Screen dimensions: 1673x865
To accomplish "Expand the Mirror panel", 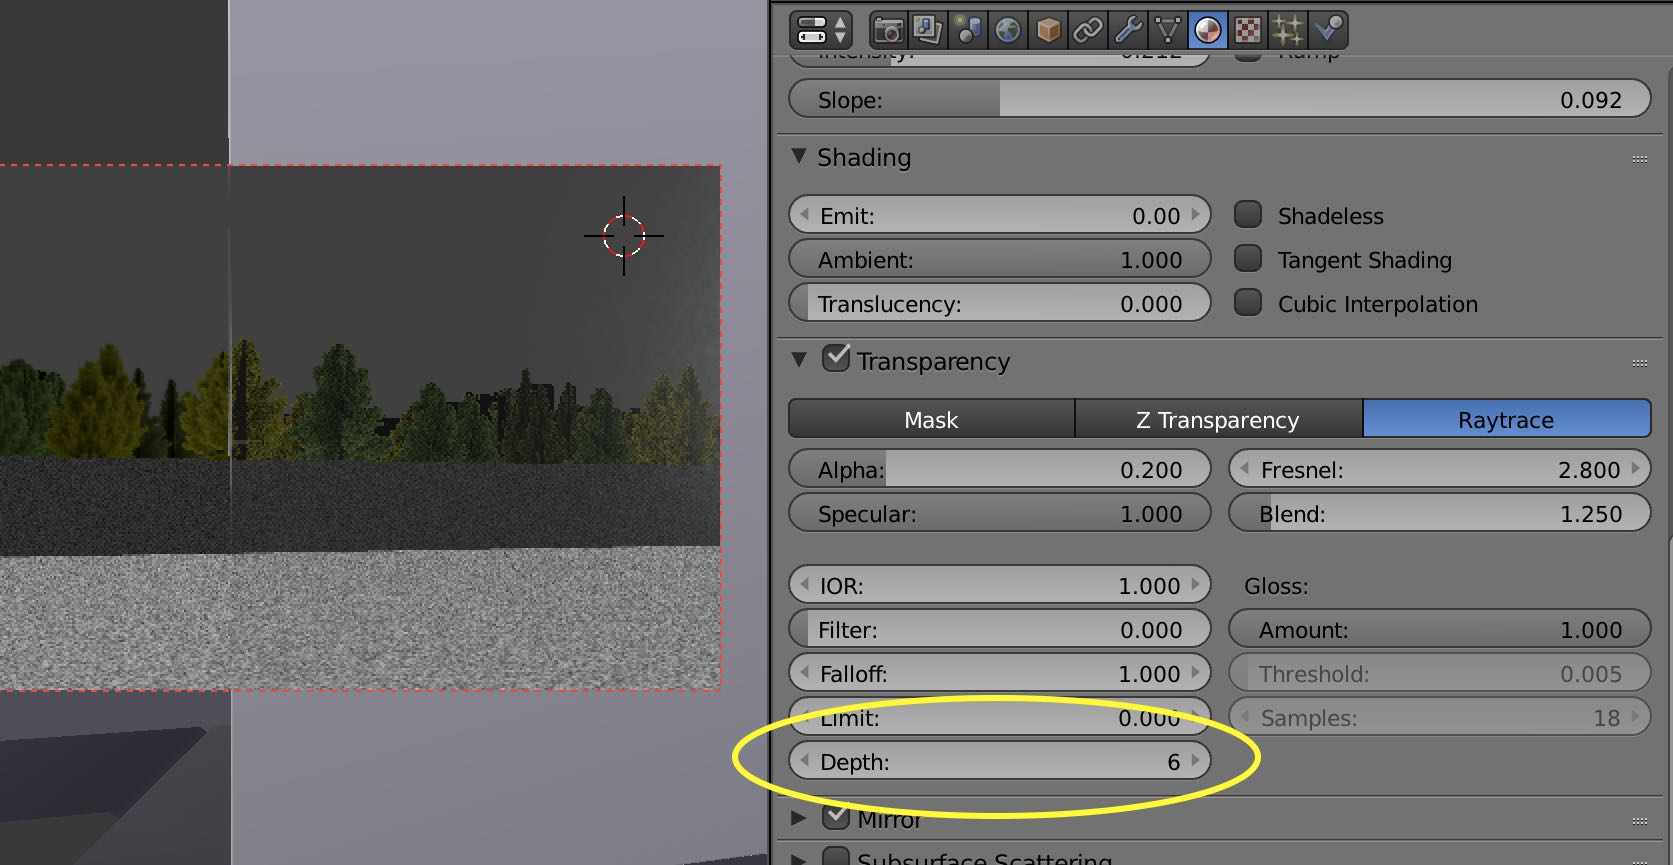I will click(799, 818).
